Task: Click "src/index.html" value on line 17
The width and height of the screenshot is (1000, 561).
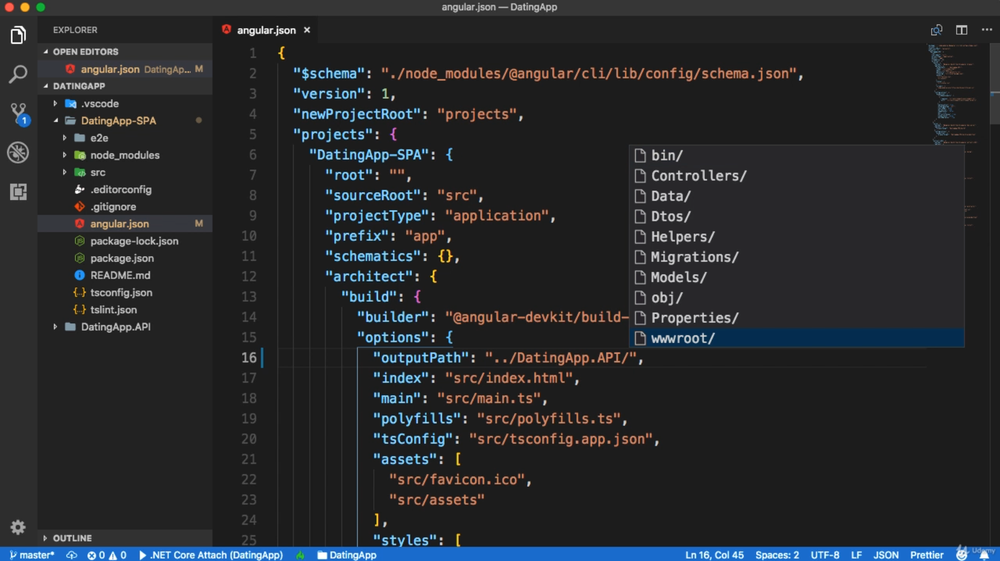Action: point(509,378)
